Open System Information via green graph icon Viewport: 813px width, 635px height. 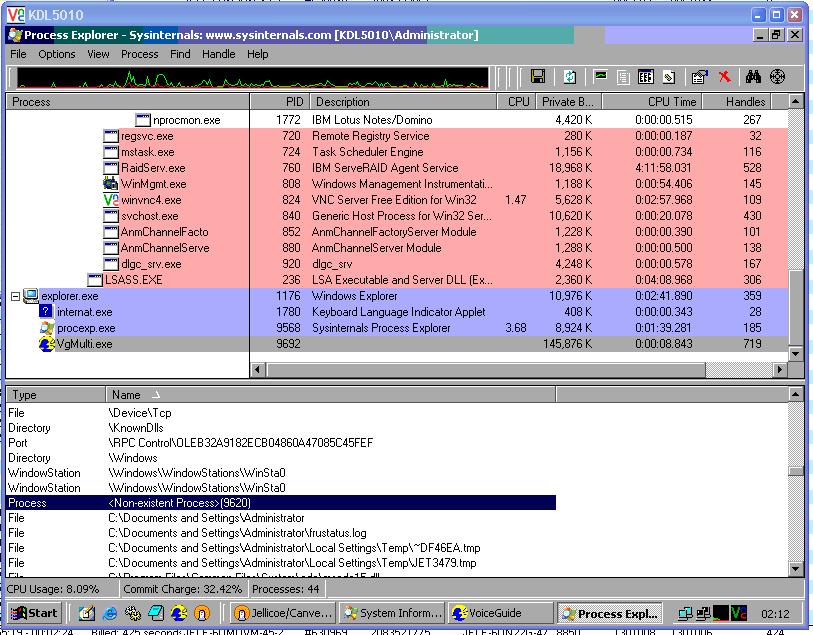(600, 77)
